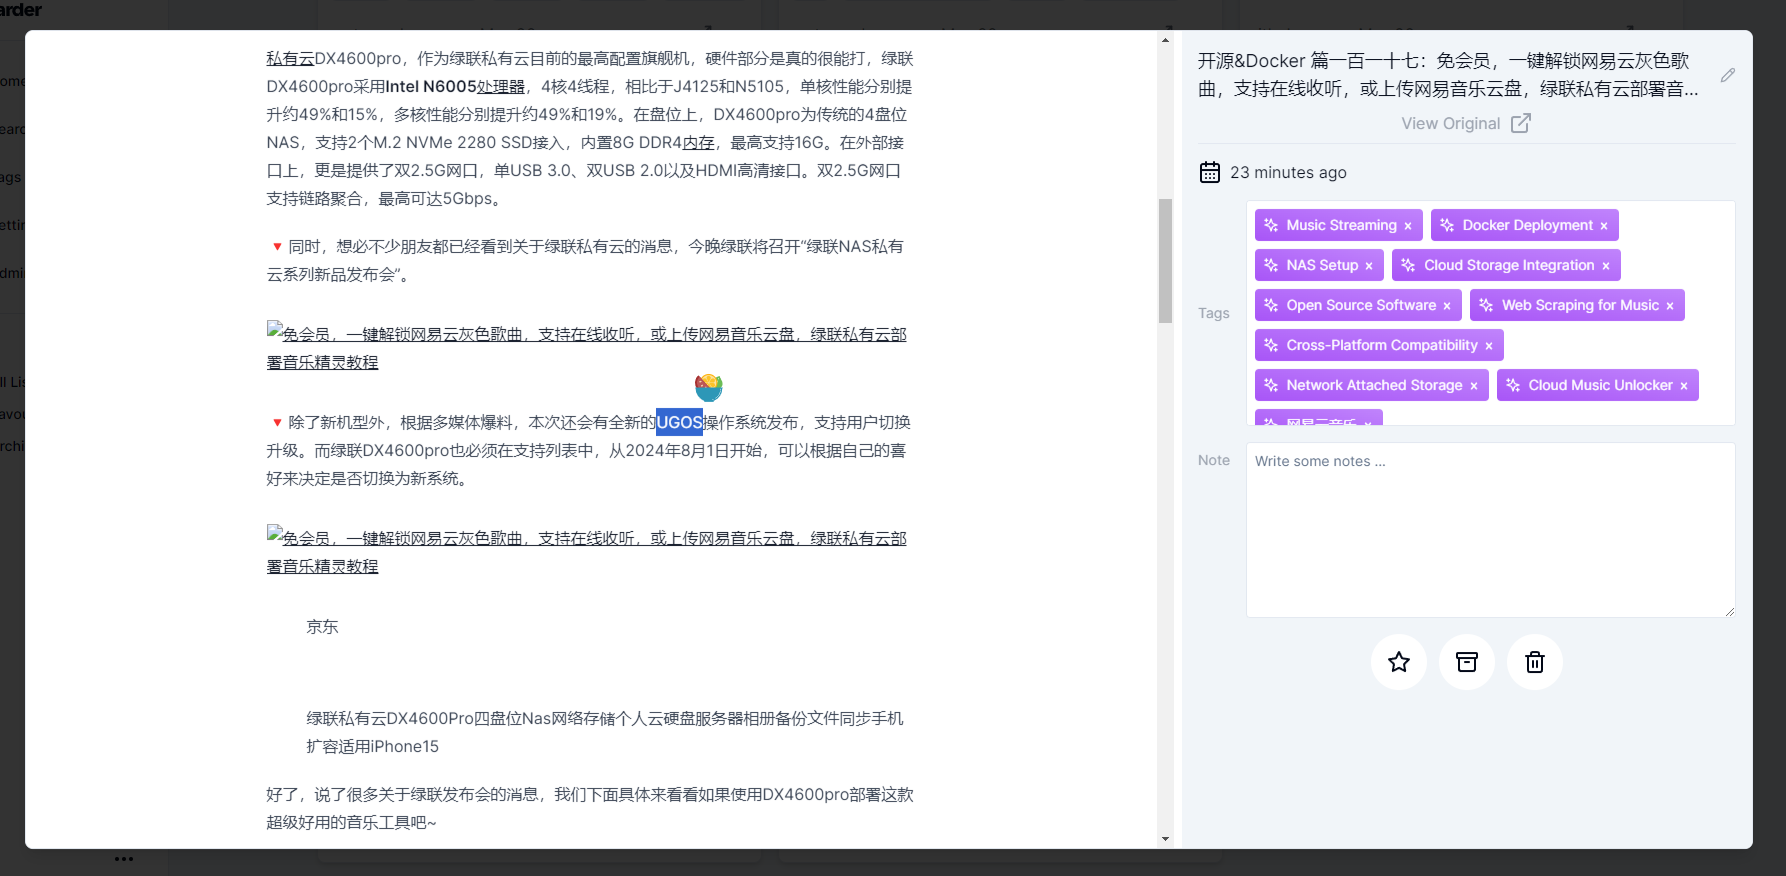Image resolution: width=1786 pixels, height=876 pixels.
Task: Type in the Write some notes field
Action: pyautogui.click(x=1489, y=530)
